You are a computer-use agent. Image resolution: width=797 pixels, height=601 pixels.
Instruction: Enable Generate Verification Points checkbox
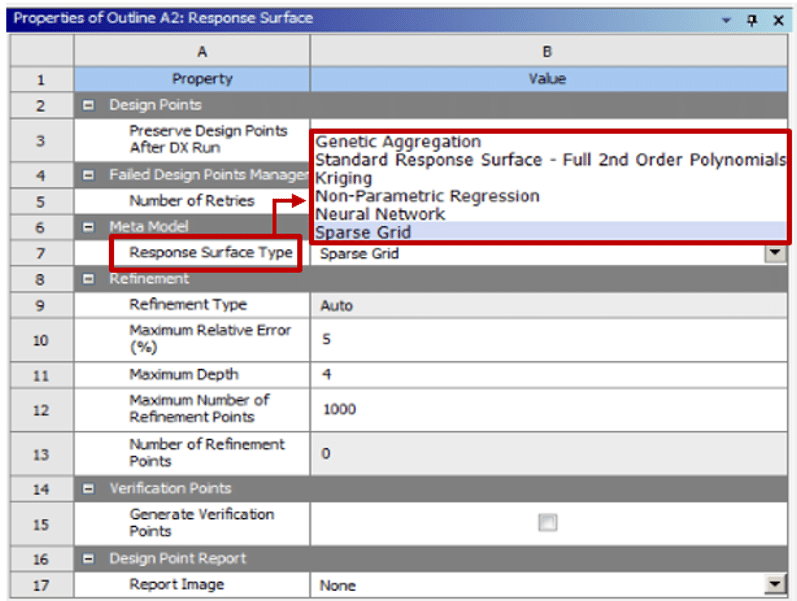(546, 522)
